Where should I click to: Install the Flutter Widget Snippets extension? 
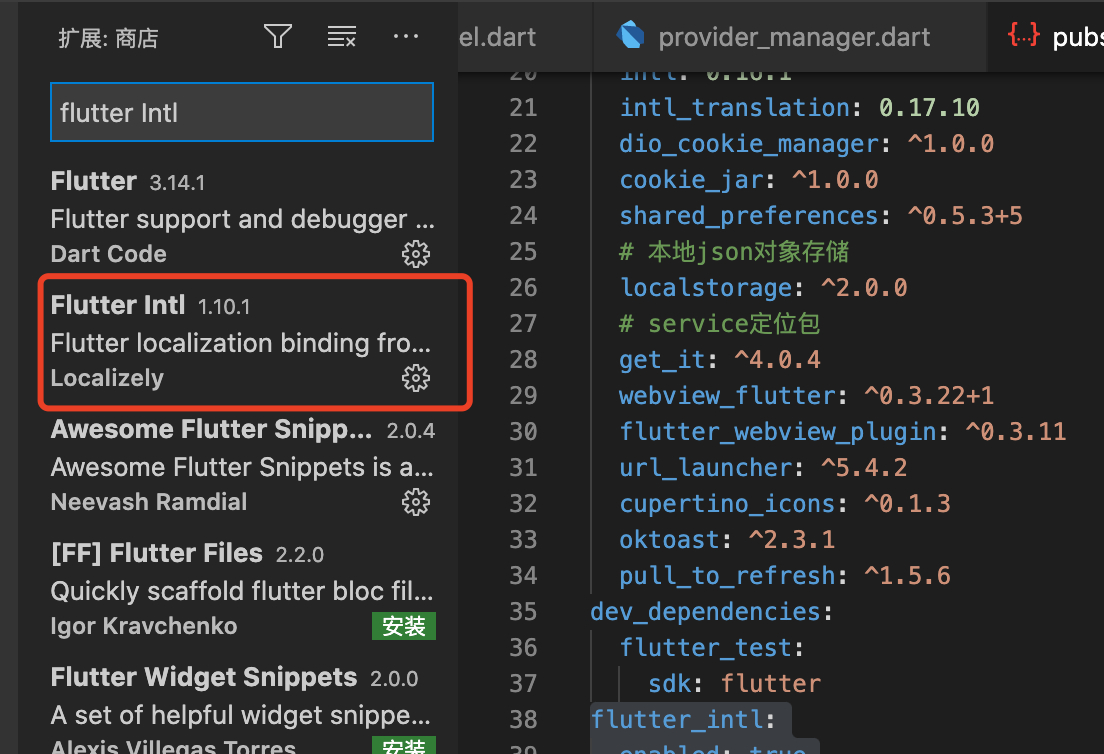coord(403,746)
